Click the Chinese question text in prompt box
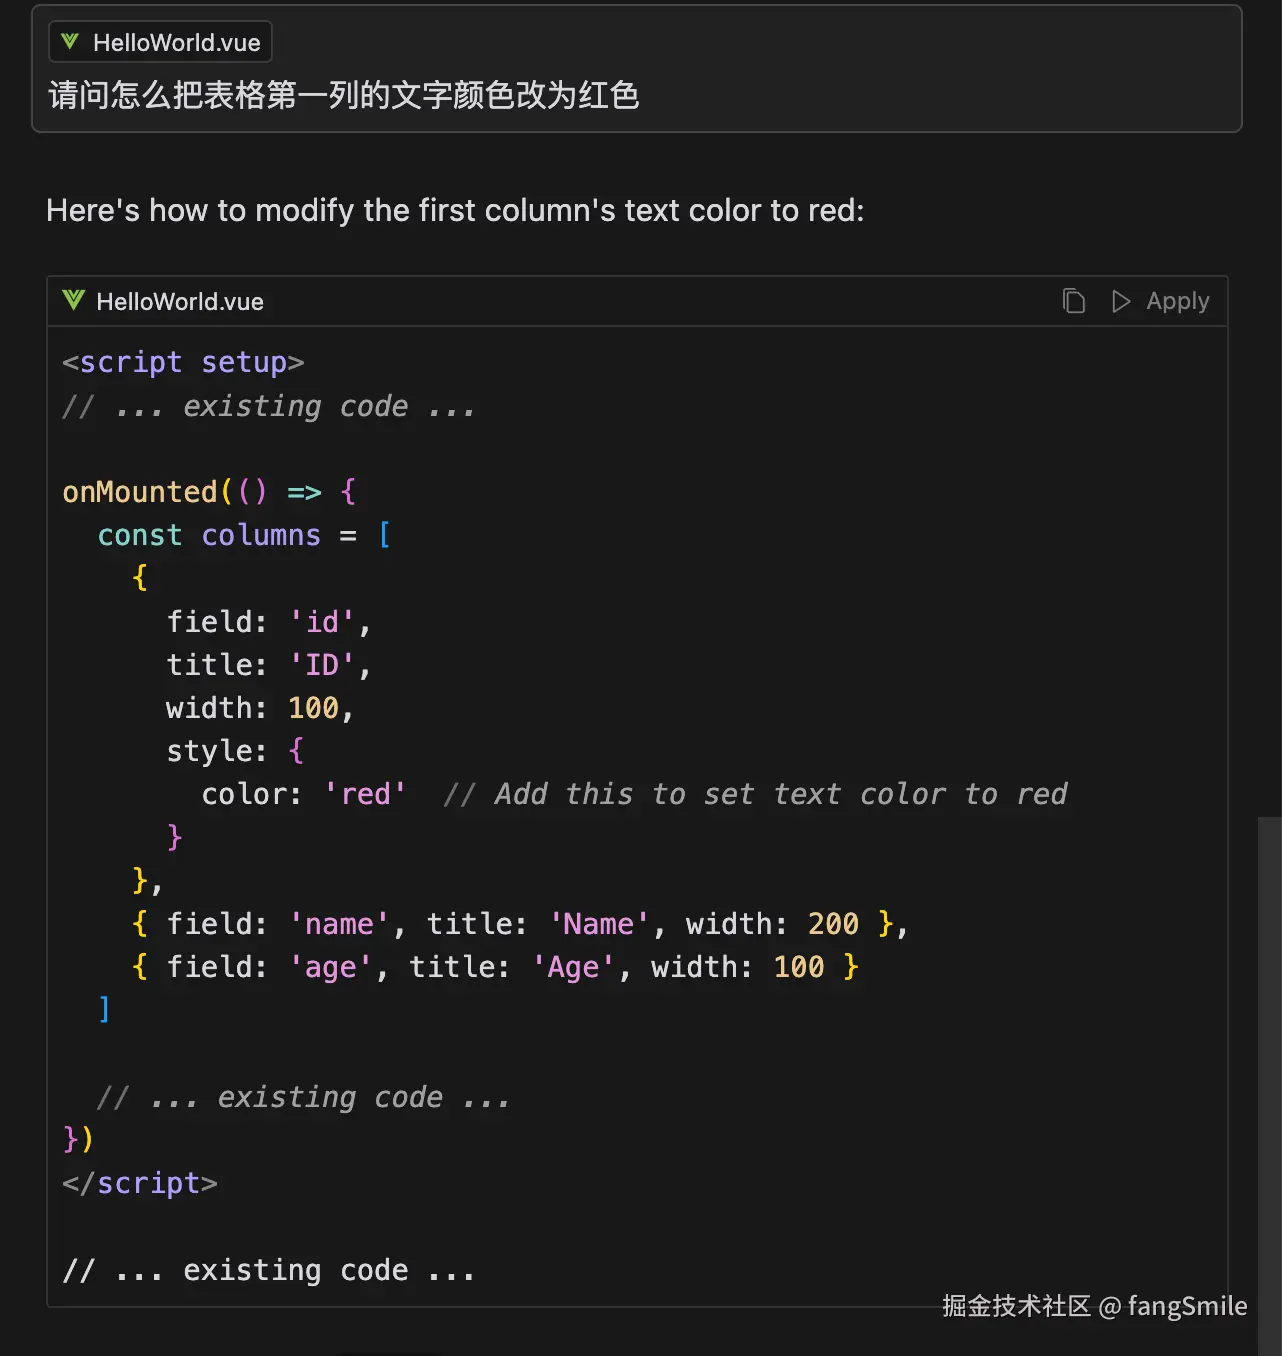This screenshot has height=1356, width=1282. coord(344,95)
